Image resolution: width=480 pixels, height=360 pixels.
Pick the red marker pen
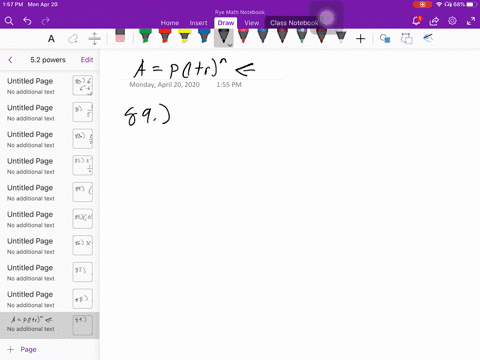(x=165, y=36)
